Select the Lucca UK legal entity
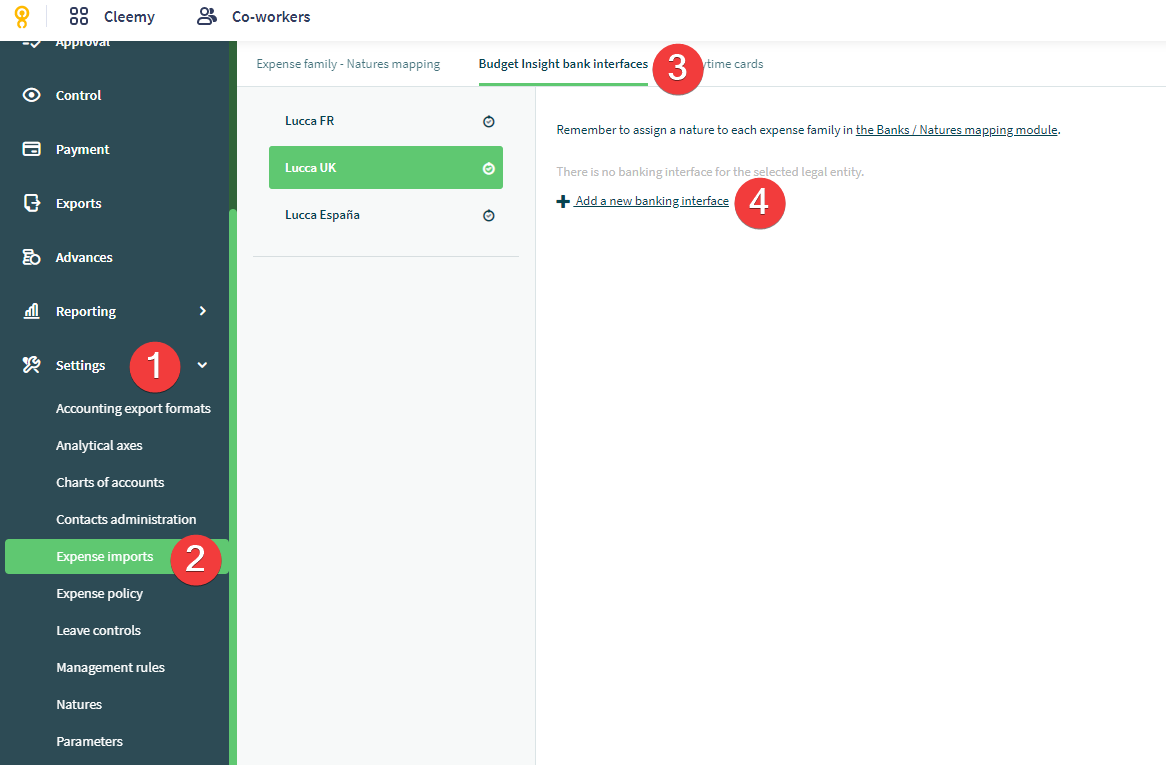The width and height of the screenshot is (1166, 765). pyautogui.click(x=386, y=167)
